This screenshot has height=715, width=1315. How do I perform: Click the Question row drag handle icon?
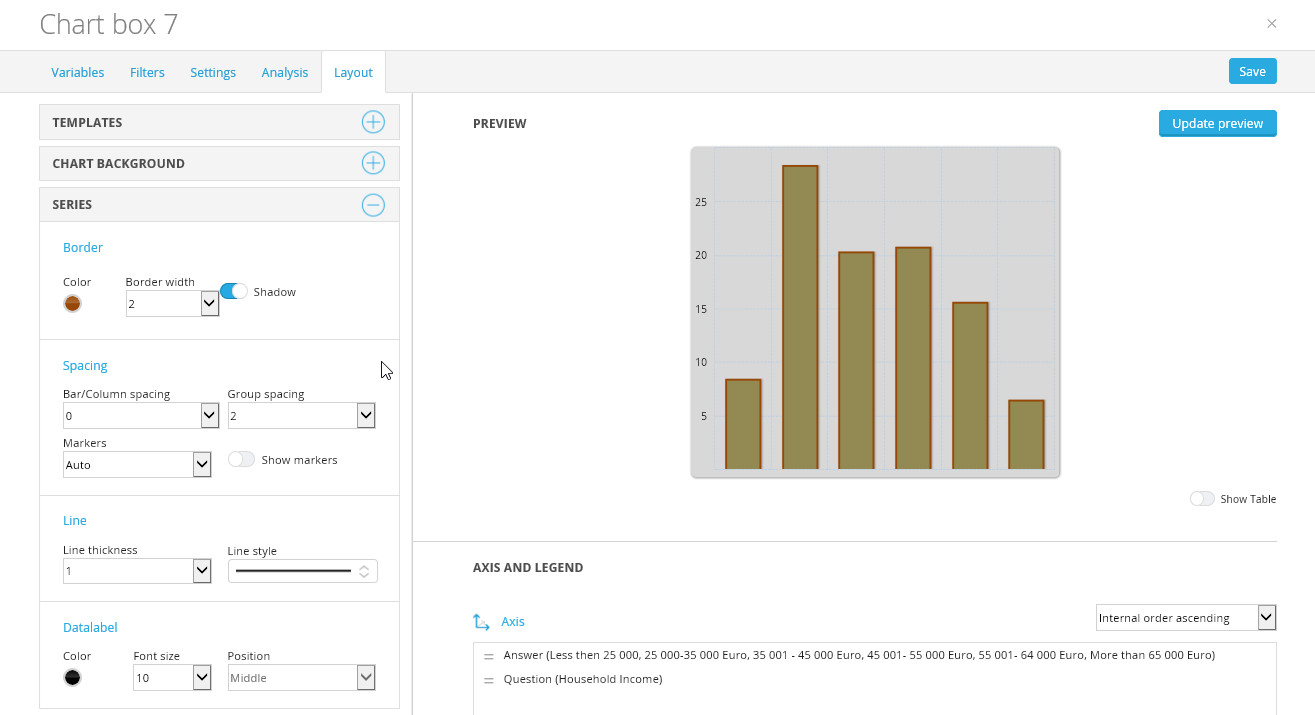[x=489, y=680]
